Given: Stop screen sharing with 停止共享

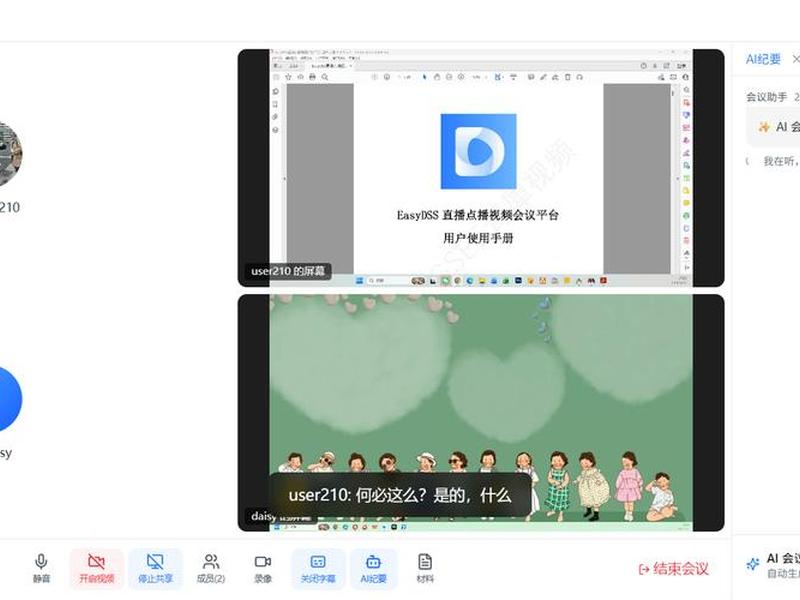Looking at the screenshot, I should click(x=155, y=568).
